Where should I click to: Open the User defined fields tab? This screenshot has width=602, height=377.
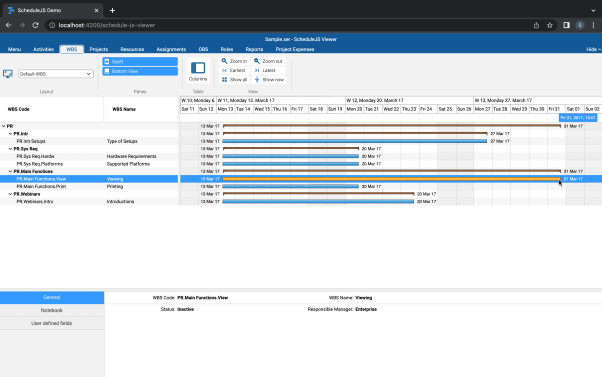[52, 323]
